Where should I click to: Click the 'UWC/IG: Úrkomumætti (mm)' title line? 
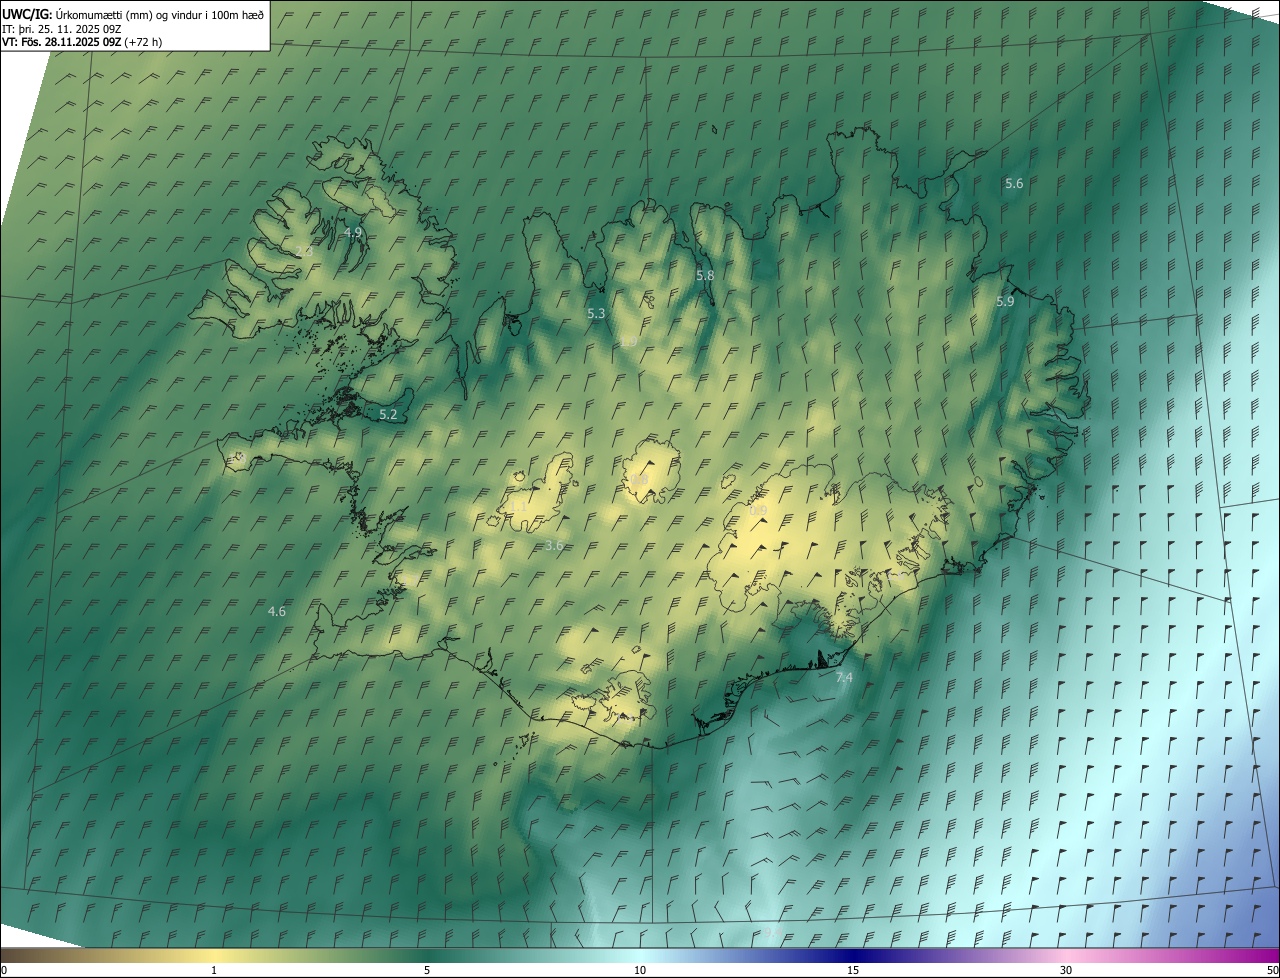click(133, 13)
